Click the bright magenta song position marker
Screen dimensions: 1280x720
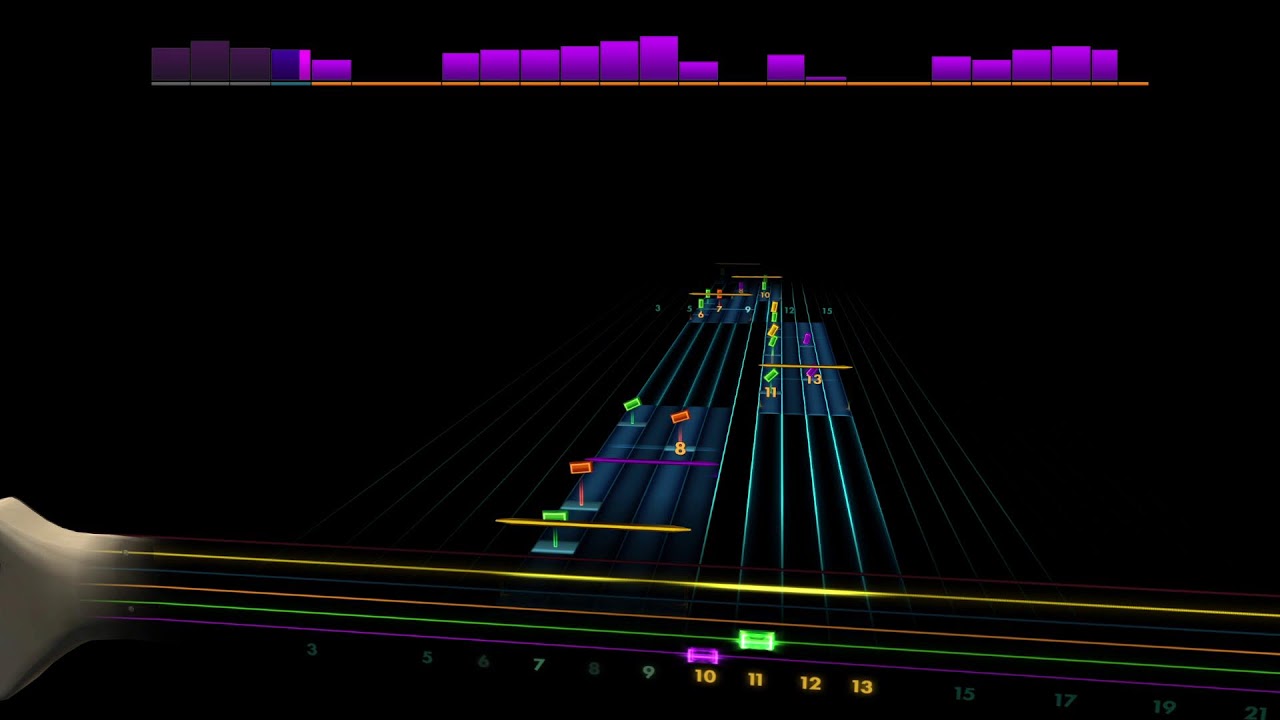click(305, 65)
